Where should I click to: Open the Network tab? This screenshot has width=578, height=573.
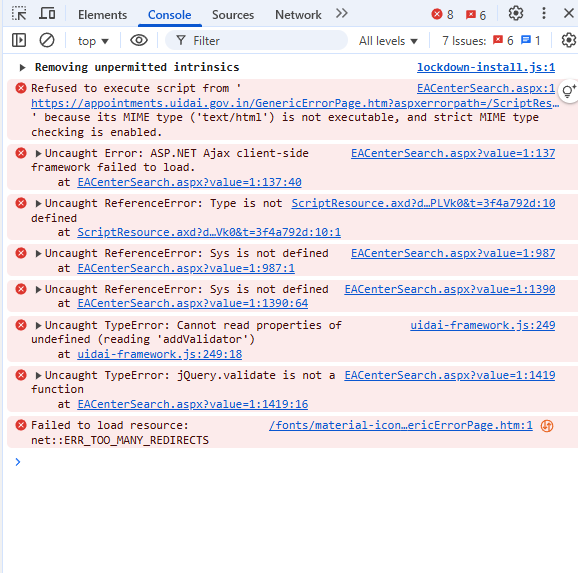(x=298, y=15)
